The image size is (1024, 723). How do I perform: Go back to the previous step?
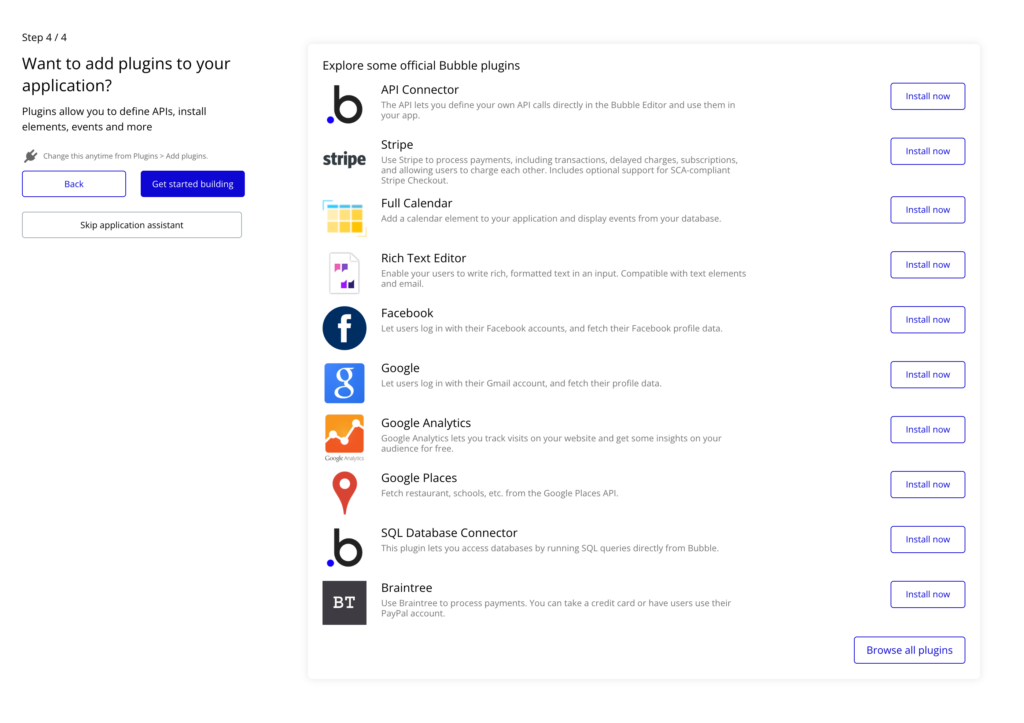click(x=74, y=184)
